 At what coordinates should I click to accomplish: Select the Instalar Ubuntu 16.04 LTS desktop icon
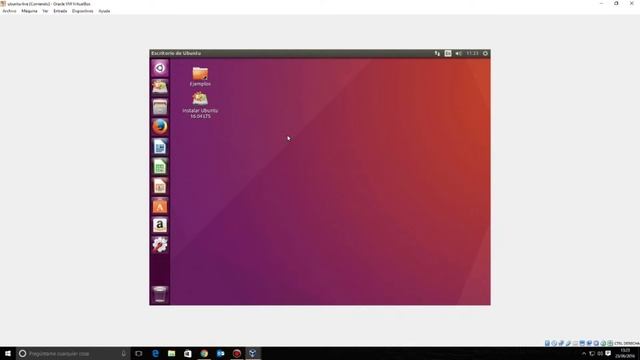tap(200, 105)
